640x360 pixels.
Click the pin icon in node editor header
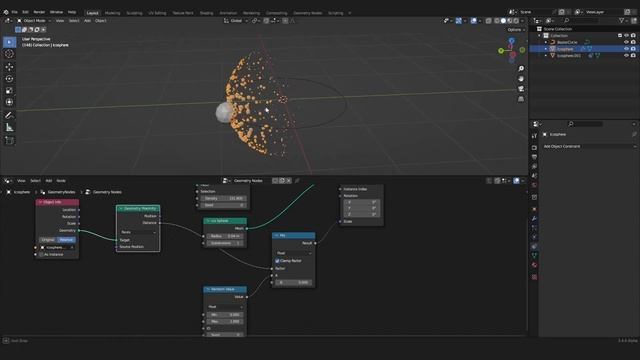[x=297, y=180]
